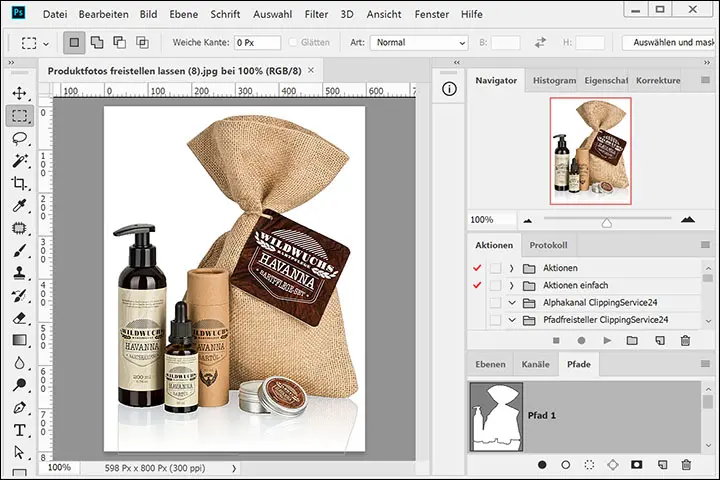This screenshot has height=480, width=720.
Task: Select the Gradient tool
Action: (19, 340)
